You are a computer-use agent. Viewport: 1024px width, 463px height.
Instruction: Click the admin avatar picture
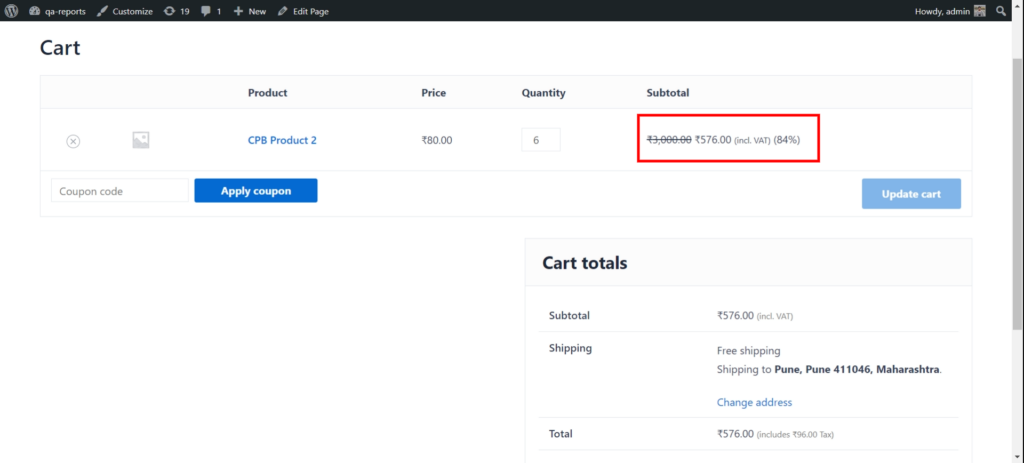[980, 11]
